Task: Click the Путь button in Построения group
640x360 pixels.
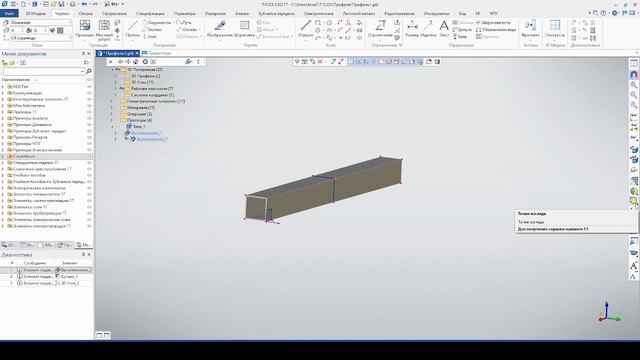Action: coord(184,23)
